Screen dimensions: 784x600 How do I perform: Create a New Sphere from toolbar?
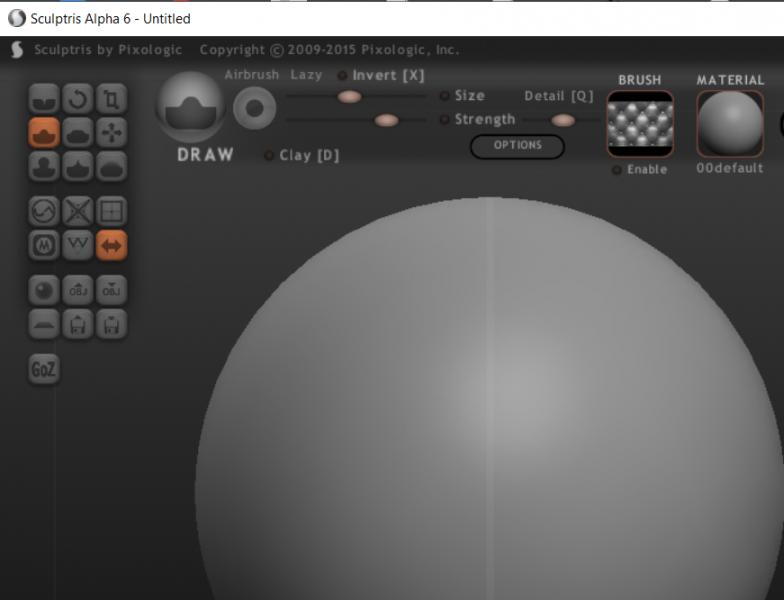(44, 290)
